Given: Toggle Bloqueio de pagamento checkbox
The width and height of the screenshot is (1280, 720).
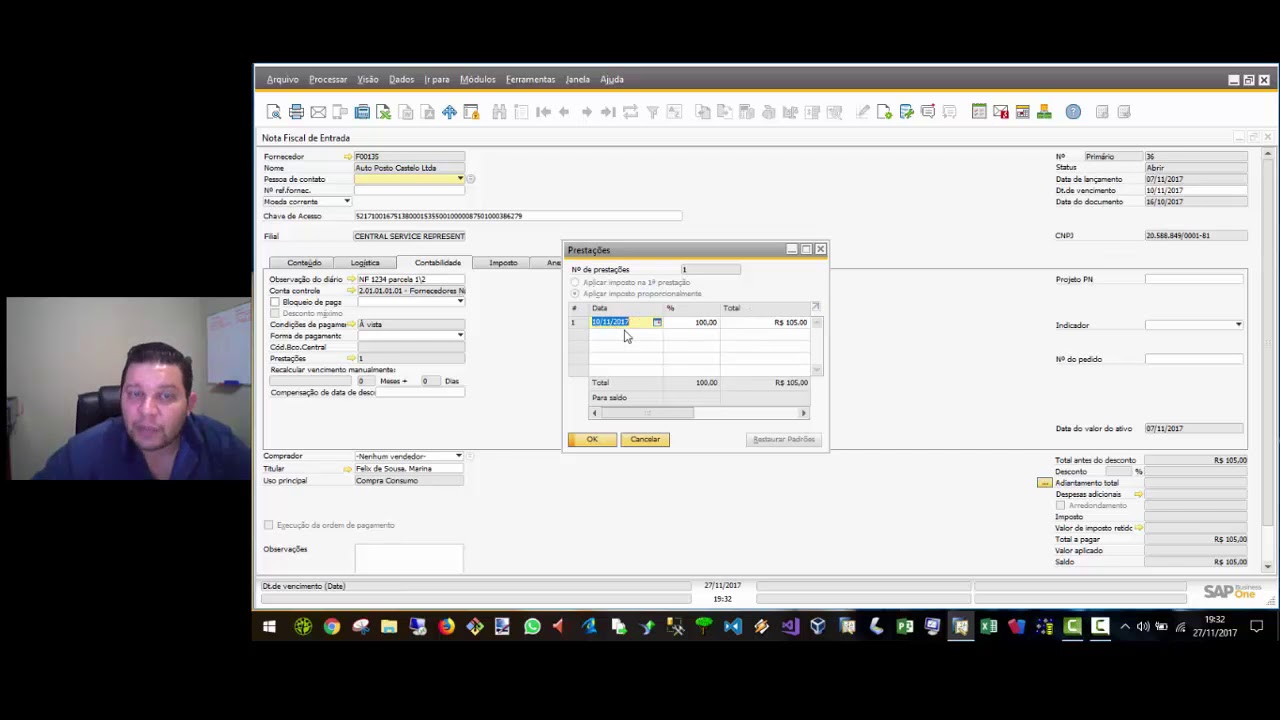Looking at the screenshot, I should 275,302.
